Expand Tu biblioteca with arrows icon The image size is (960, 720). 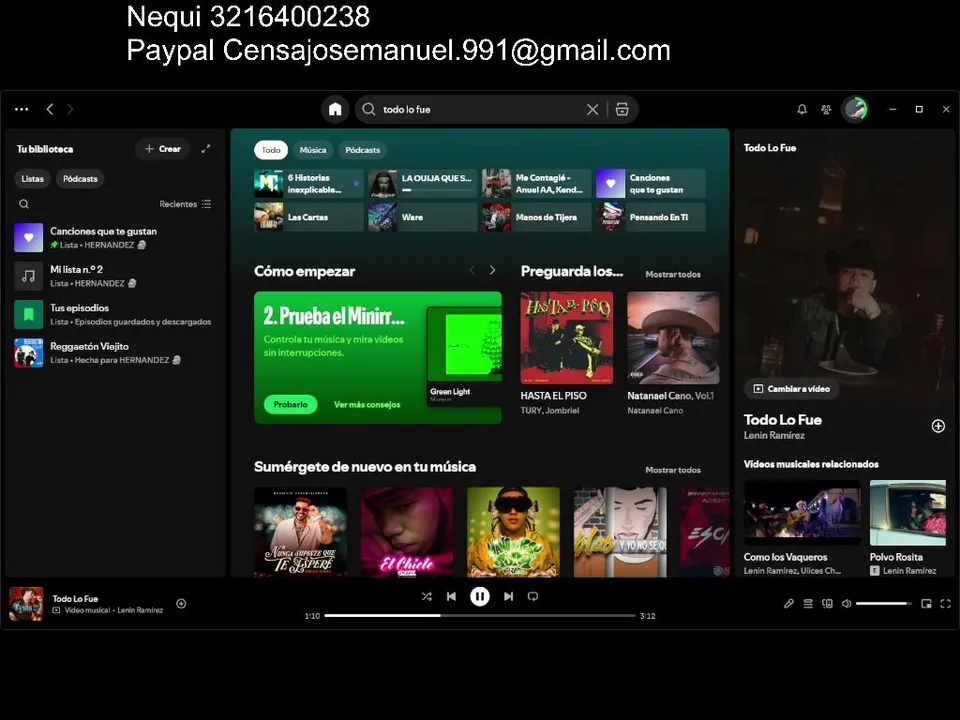206,149
